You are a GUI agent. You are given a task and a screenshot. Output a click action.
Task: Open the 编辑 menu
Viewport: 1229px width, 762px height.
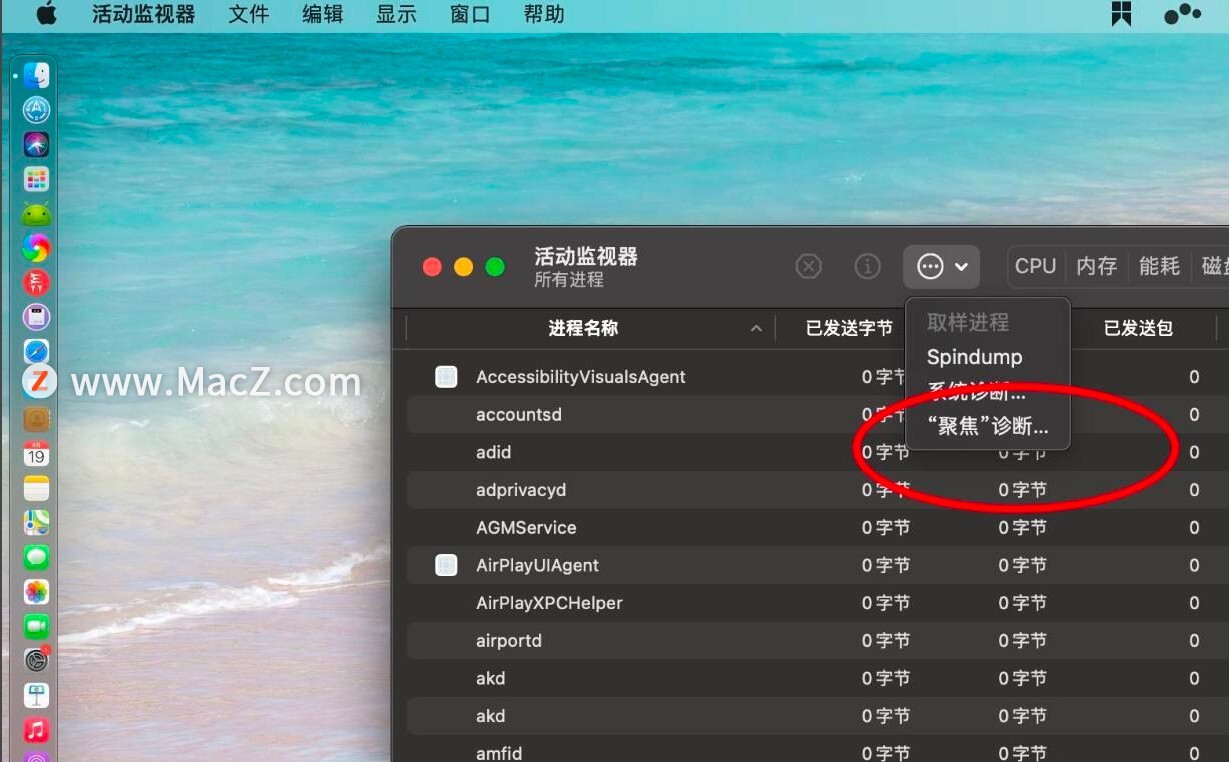tap(323, 15)
